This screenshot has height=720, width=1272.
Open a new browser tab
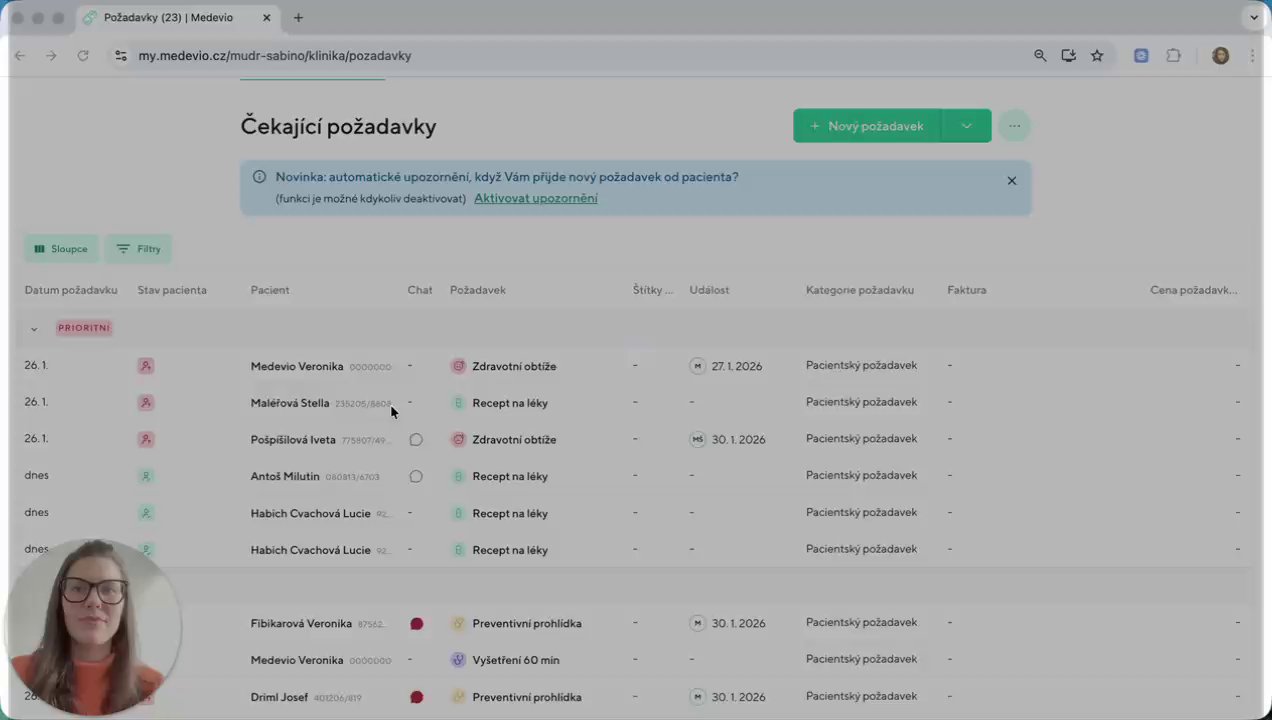pyautogui.click(x=298, y=18)
